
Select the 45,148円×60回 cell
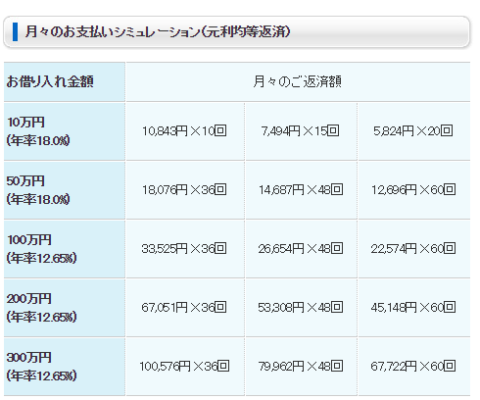[414, 307]
